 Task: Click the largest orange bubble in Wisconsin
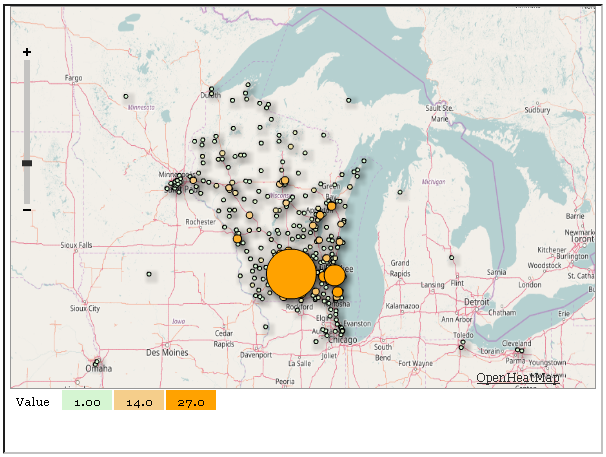(291, 274)
